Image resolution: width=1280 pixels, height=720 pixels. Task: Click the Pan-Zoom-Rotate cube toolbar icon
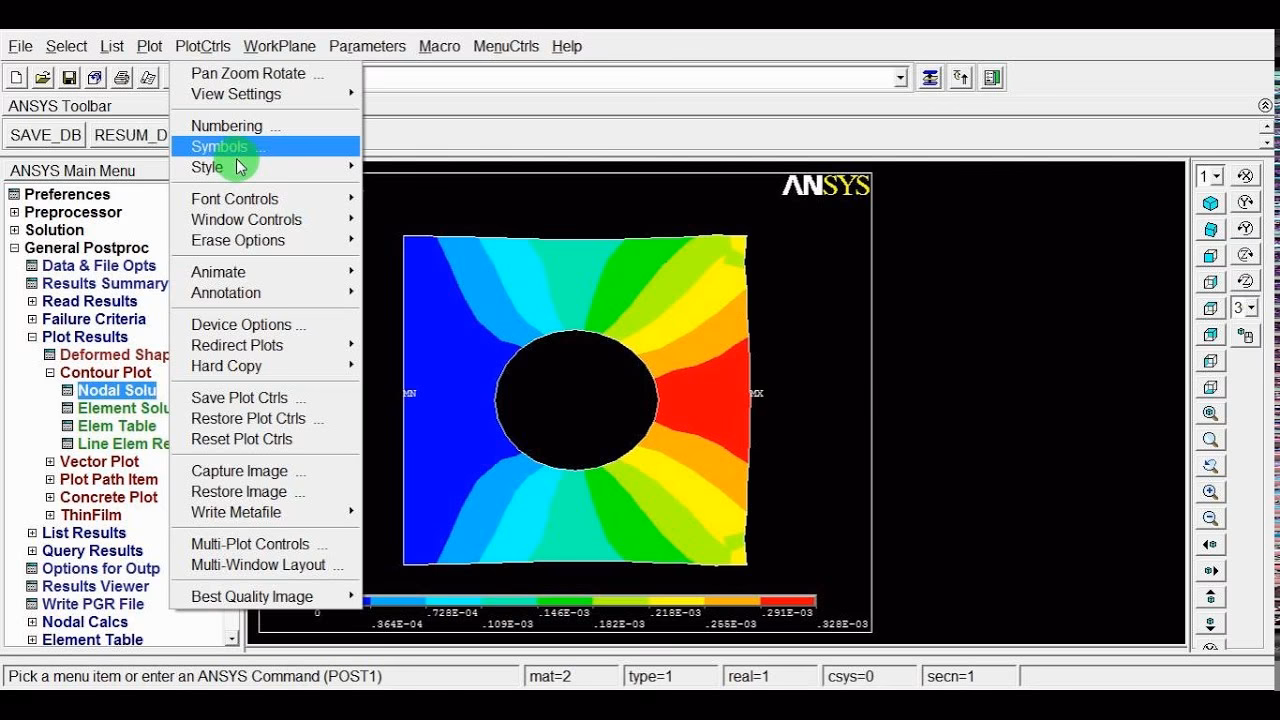[95, 78]
